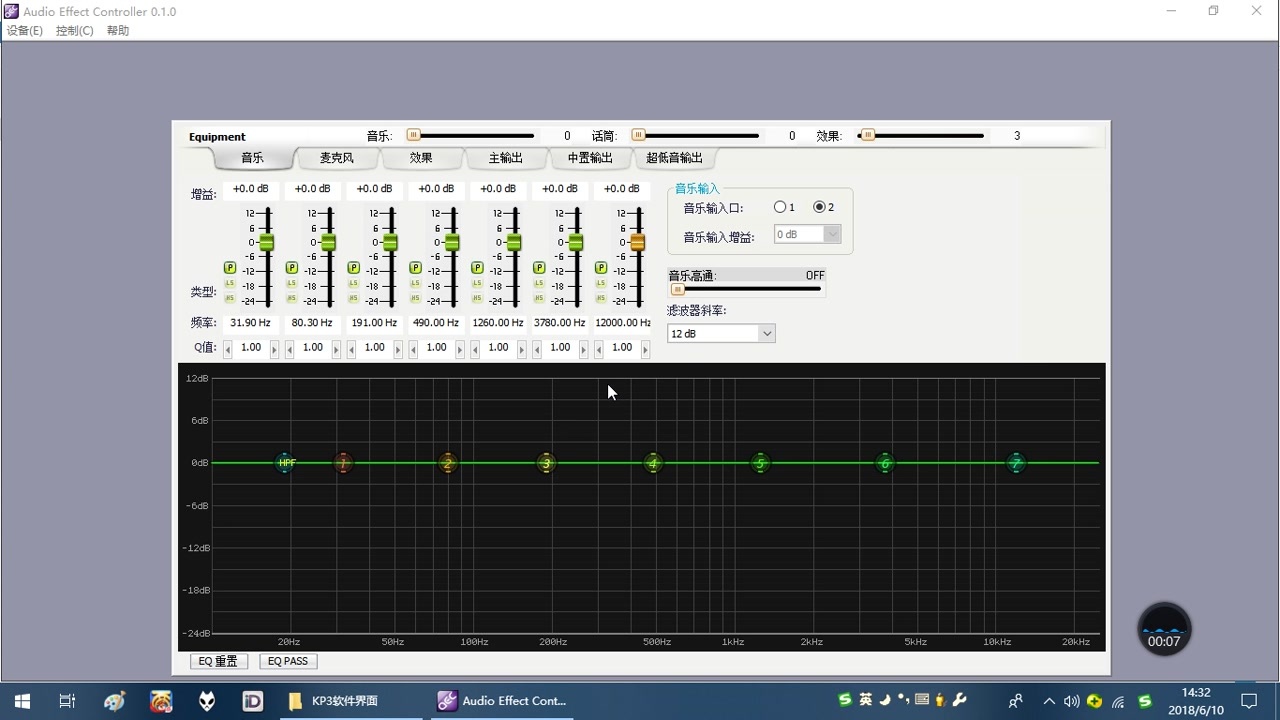1280x720 pixels.
Task: Decrease Q value of the 1260.00 Hz band
Action: click(x=476, y=349)
